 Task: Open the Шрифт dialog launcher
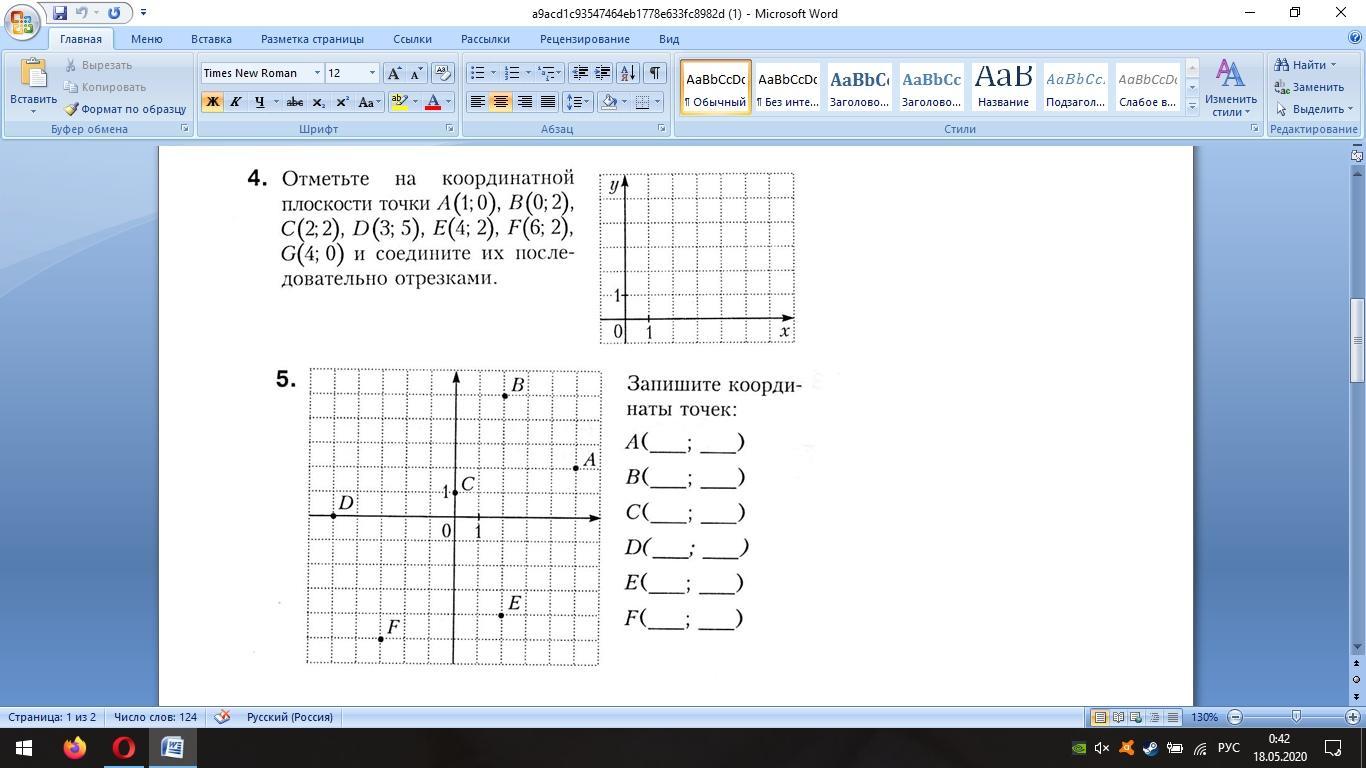pyautogui.click(x=449, y=129)
